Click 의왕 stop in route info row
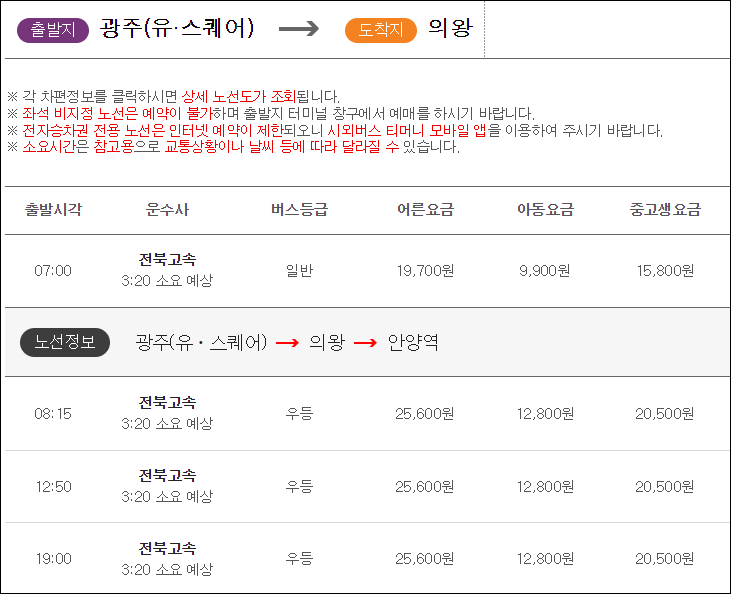Viewport: 731px width, 594px height. click(327, 343)
